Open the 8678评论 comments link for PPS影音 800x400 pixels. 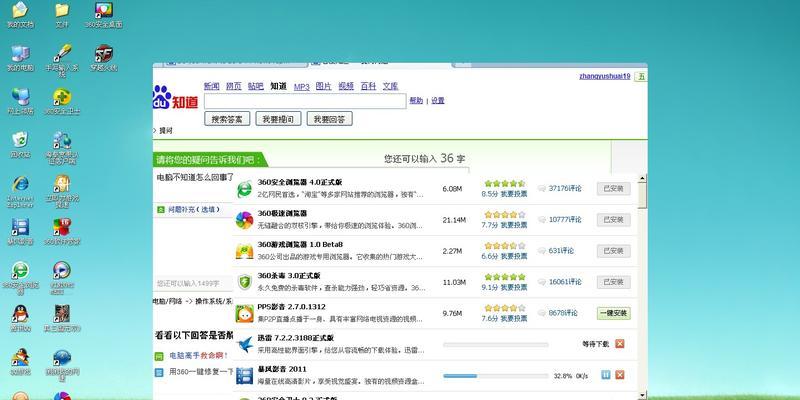(x=563, y=313)
